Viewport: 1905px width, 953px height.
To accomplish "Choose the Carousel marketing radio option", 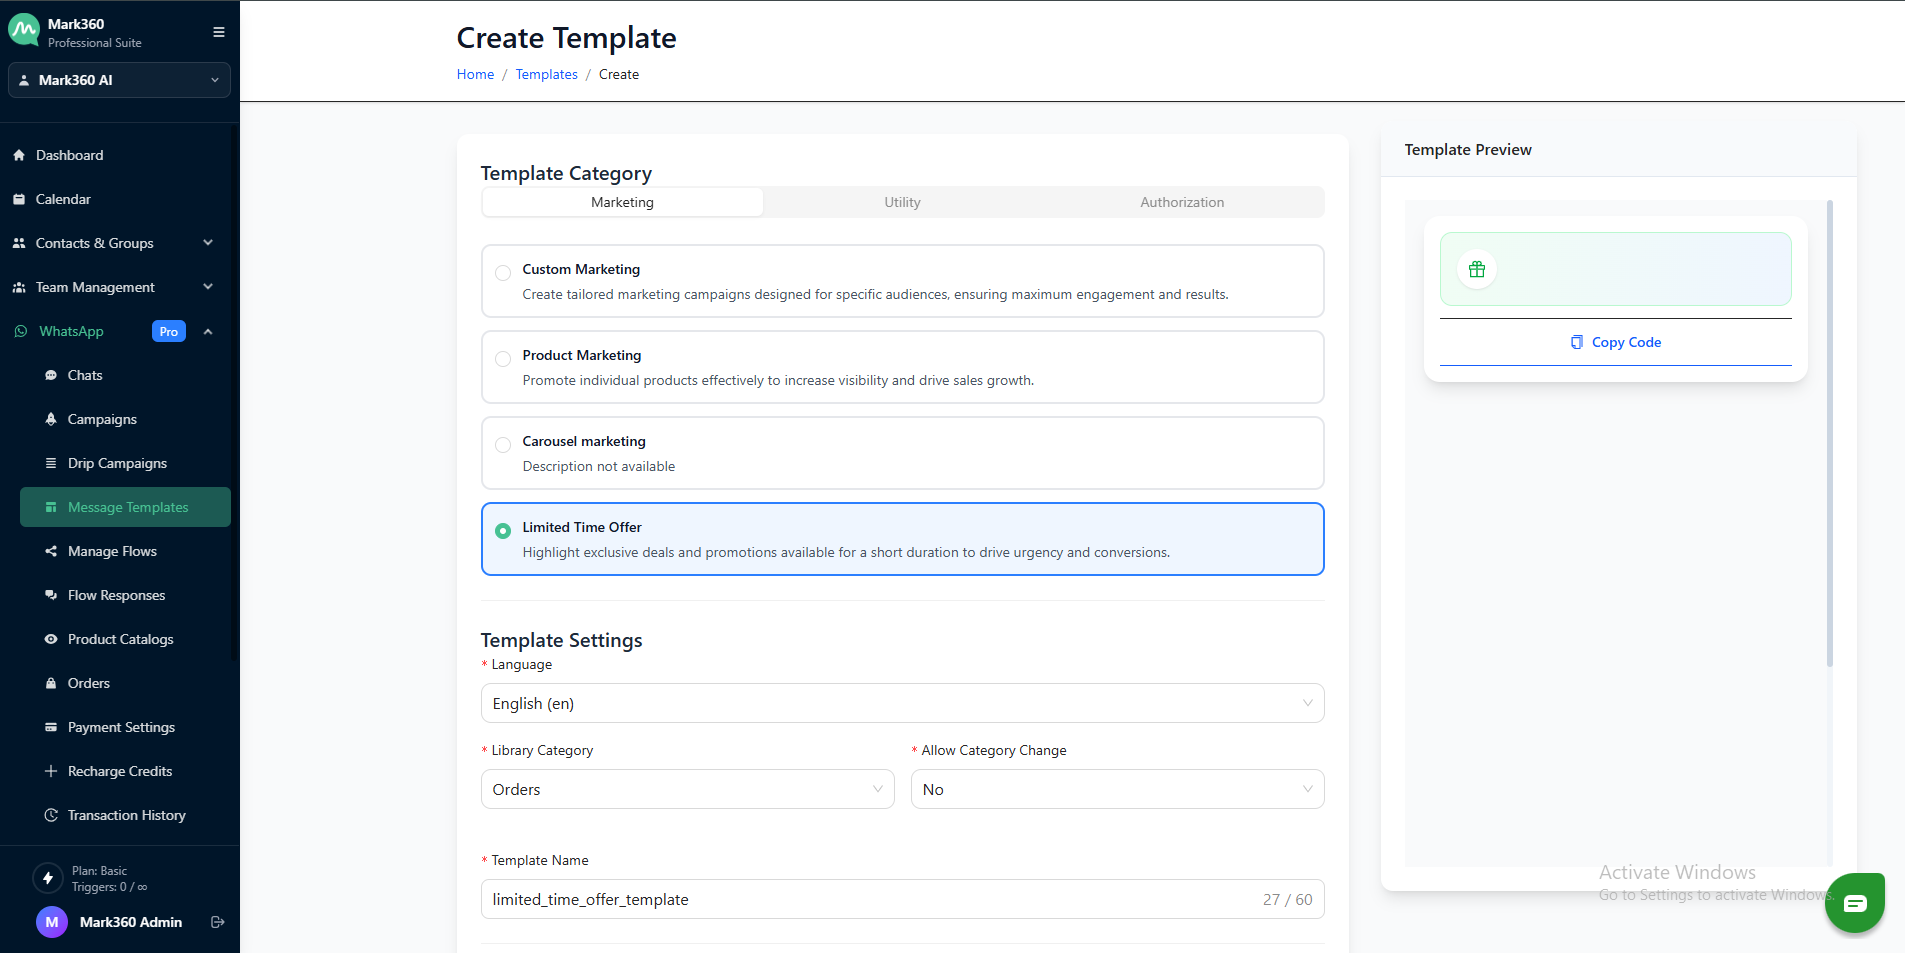I will tap(503, 444).
